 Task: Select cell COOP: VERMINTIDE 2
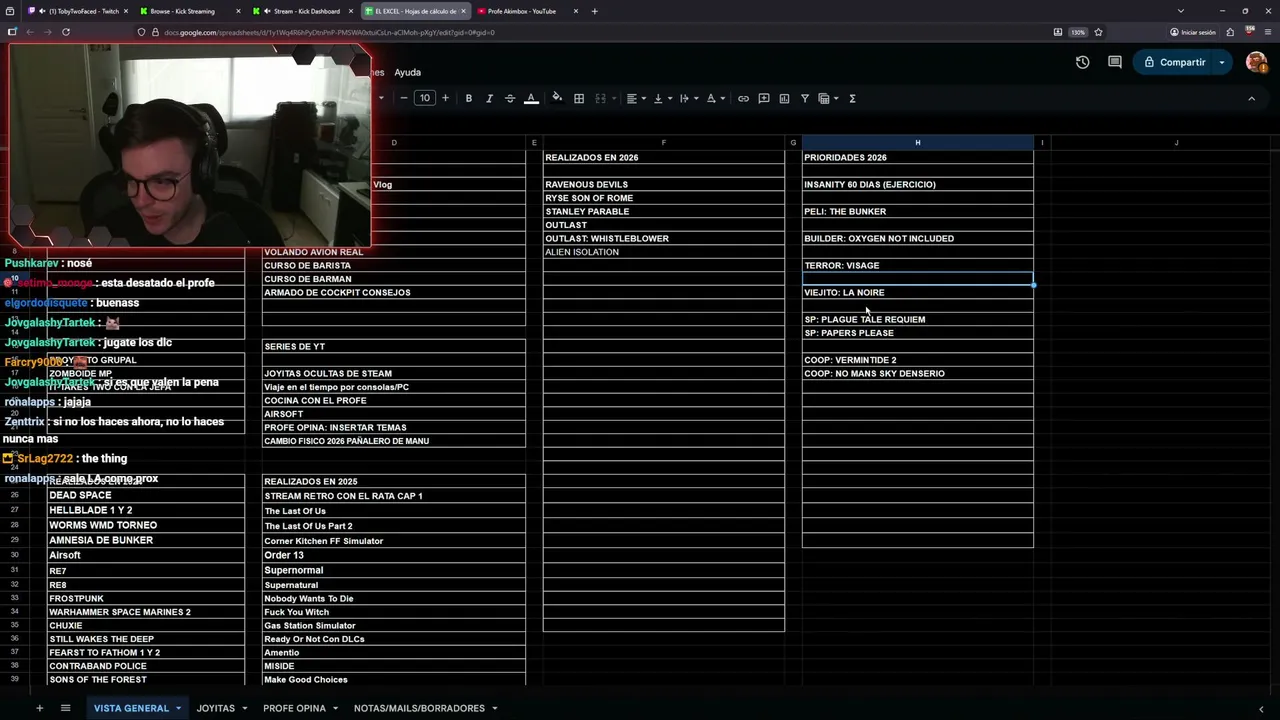[x=917, y=360]
